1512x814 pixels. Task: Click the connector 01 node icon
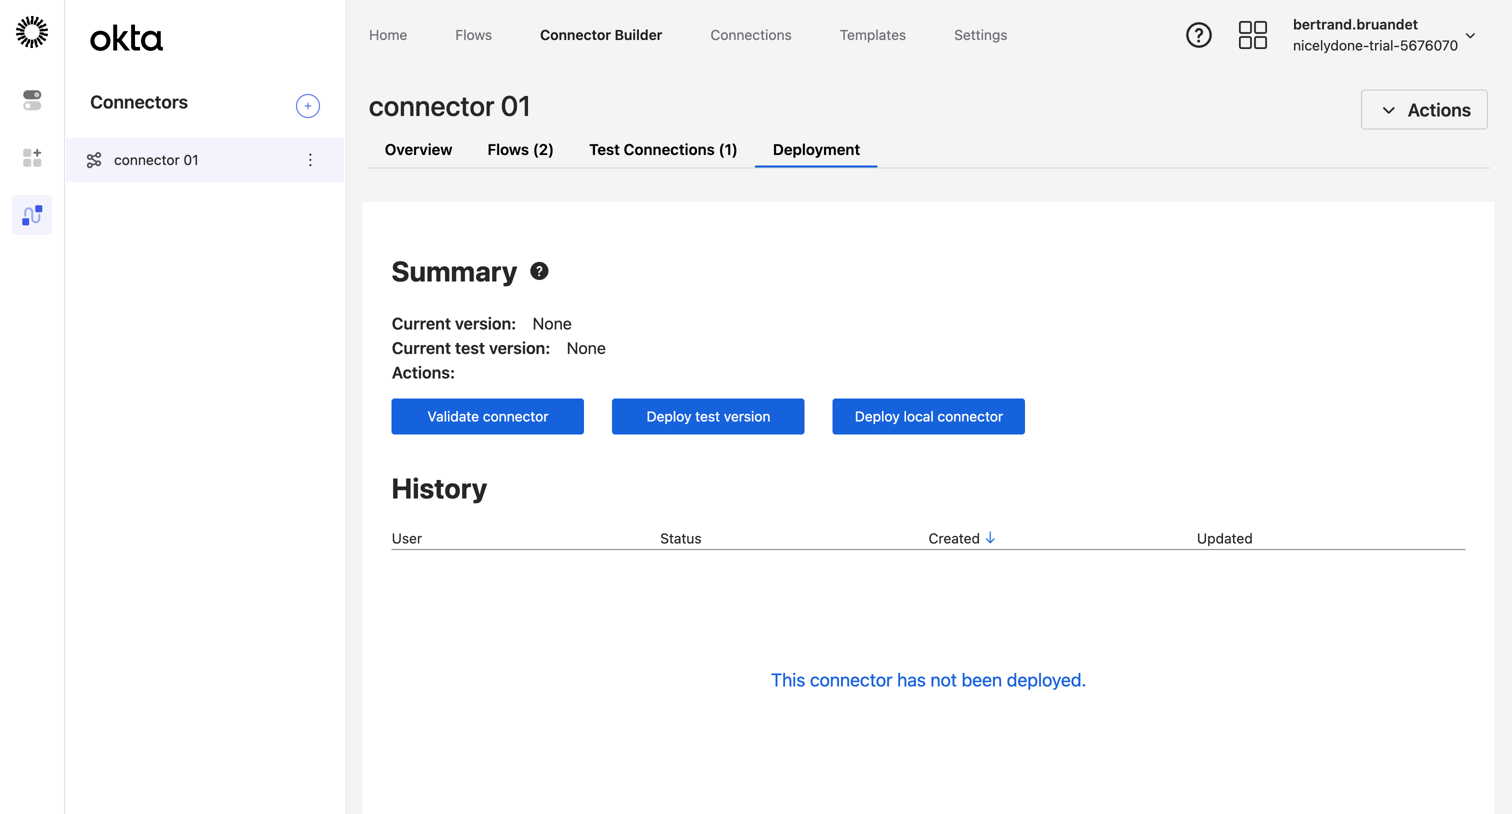[x=94, y=160]
